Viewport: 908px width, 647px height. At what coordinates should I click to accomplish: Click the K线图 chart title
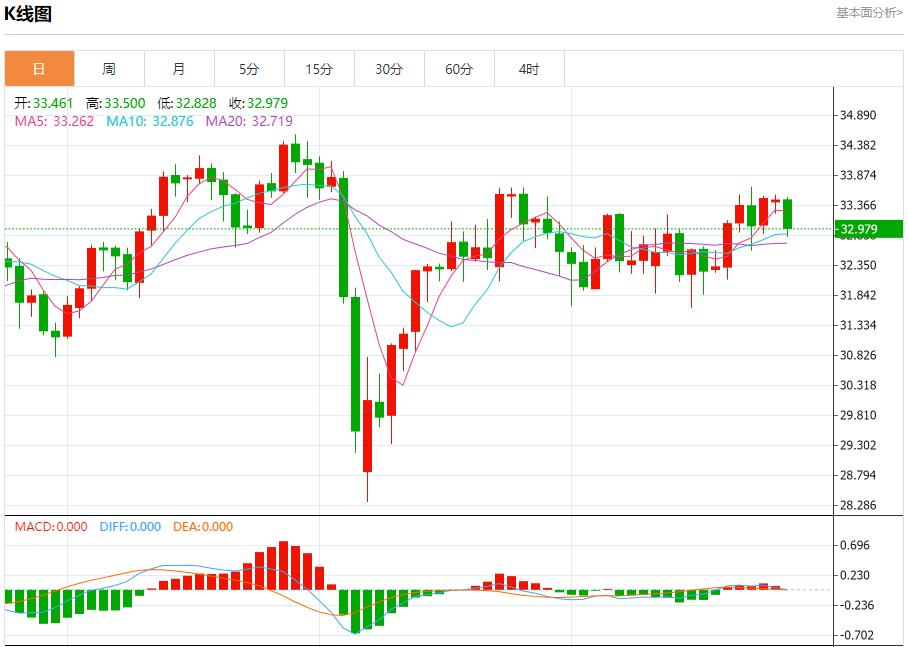(29, 14)
